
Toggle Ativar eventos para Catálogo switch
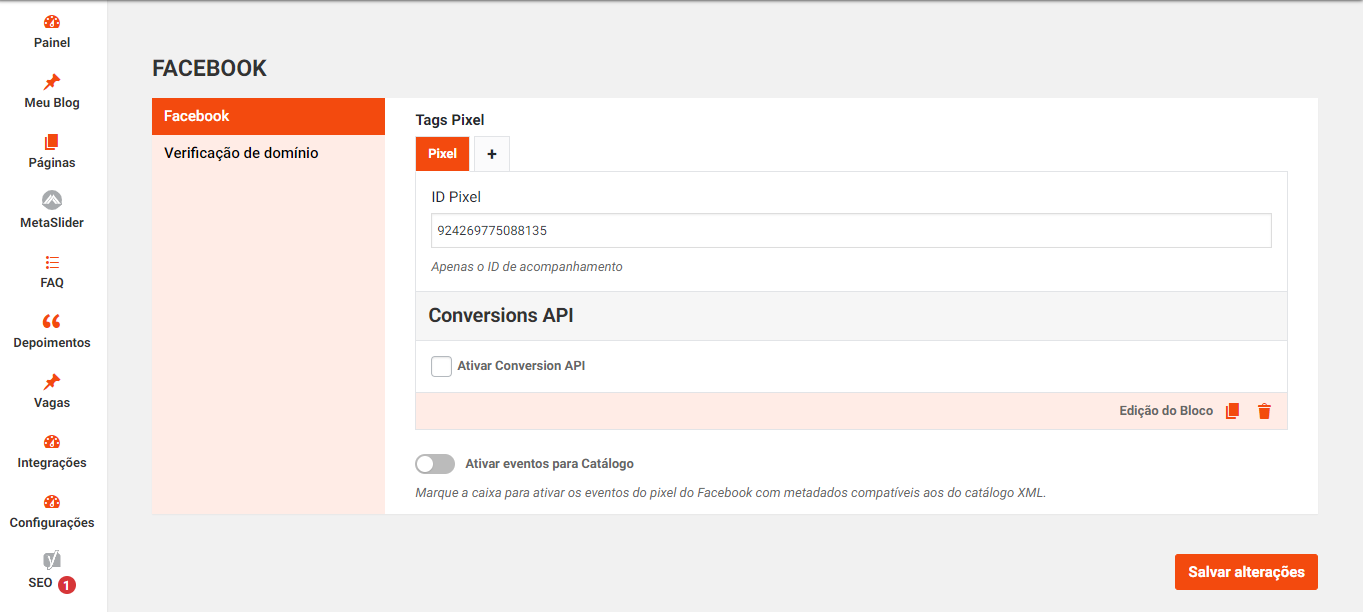click(435, 464)
